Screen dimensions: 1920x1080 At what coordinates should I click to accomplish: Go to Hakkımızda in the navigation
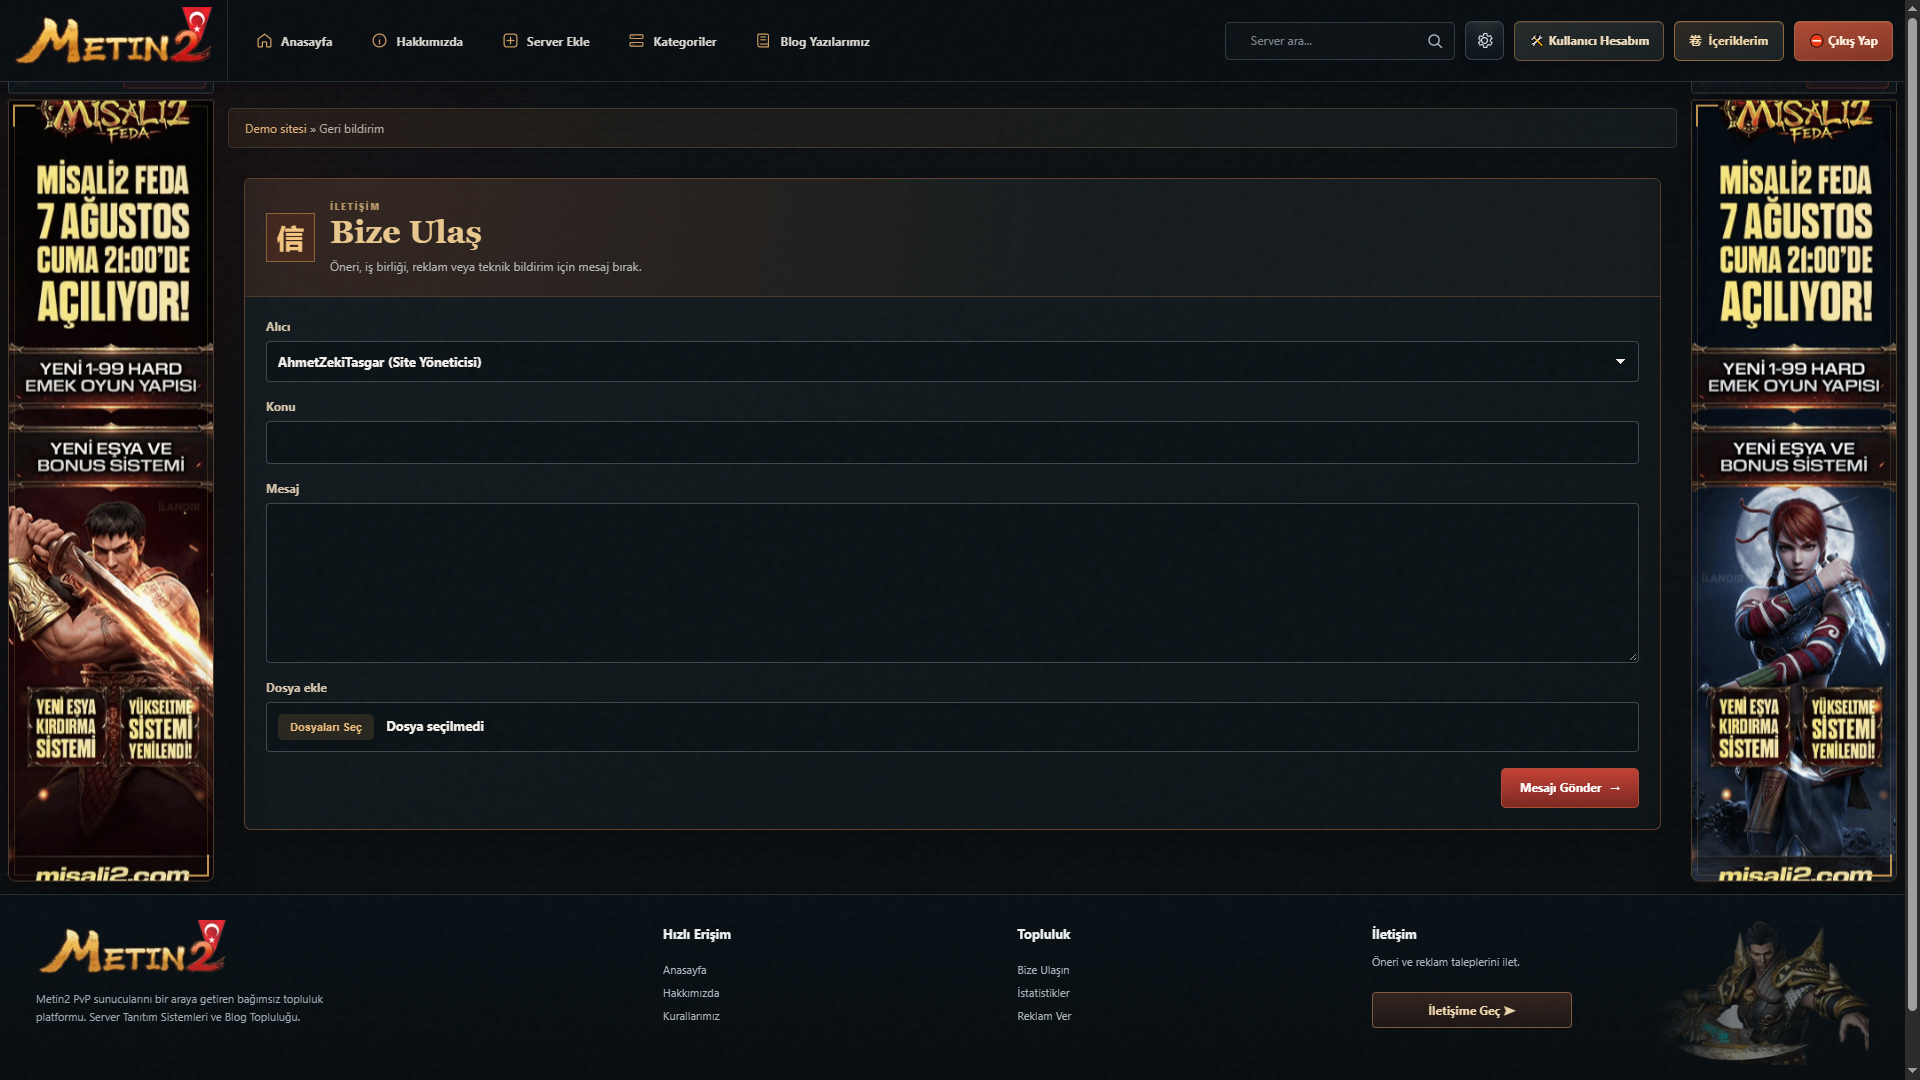[417, 41]
